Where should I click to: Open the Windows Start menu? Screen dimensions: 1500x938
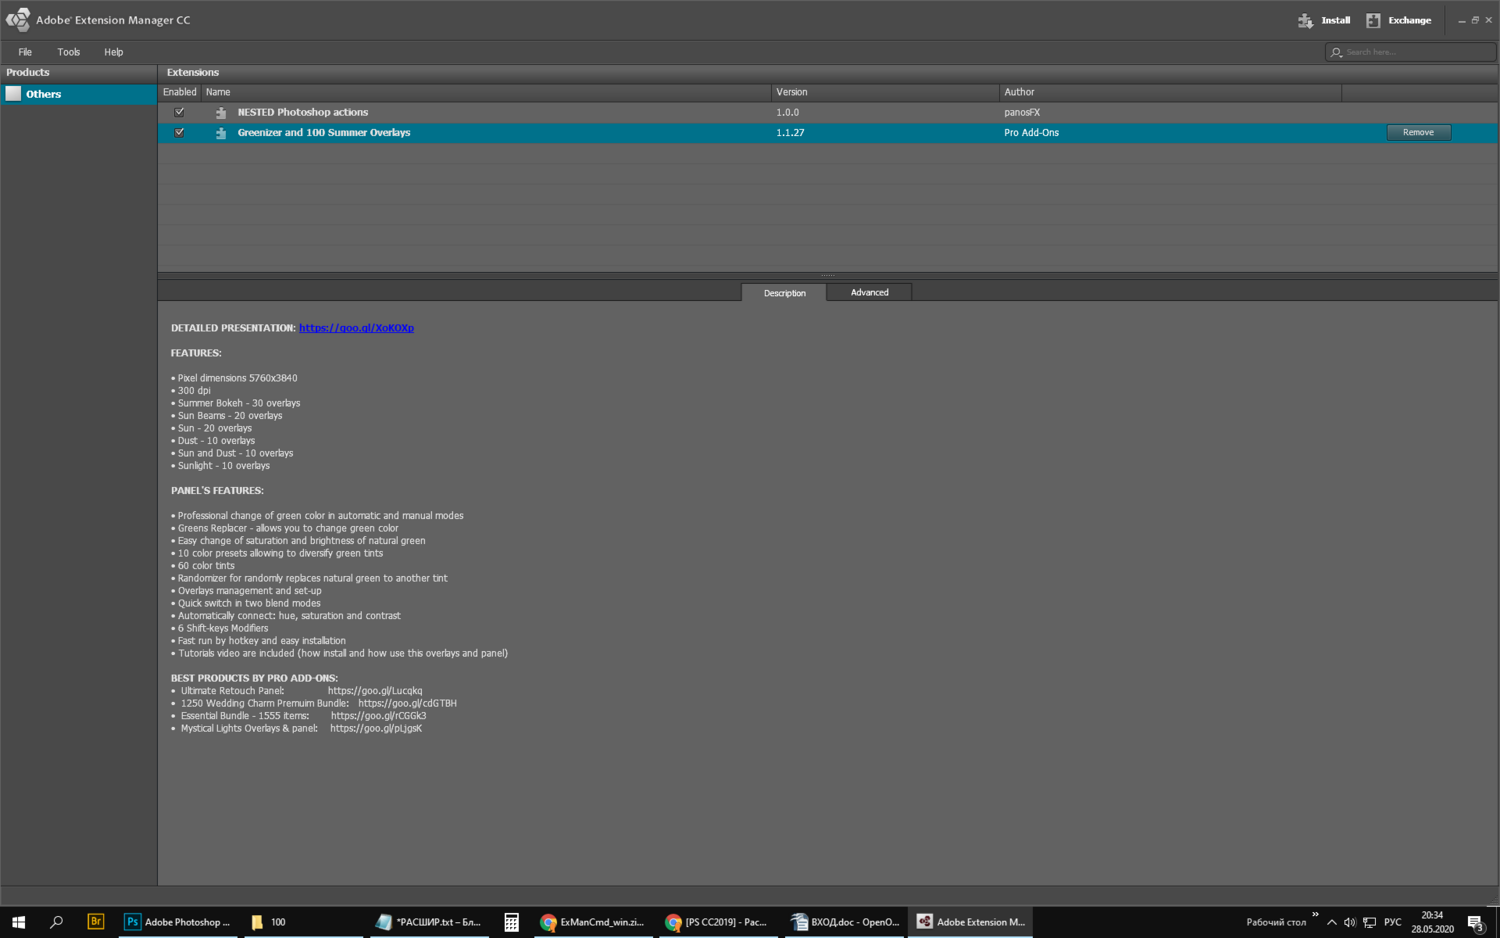(x=18, y=922)
